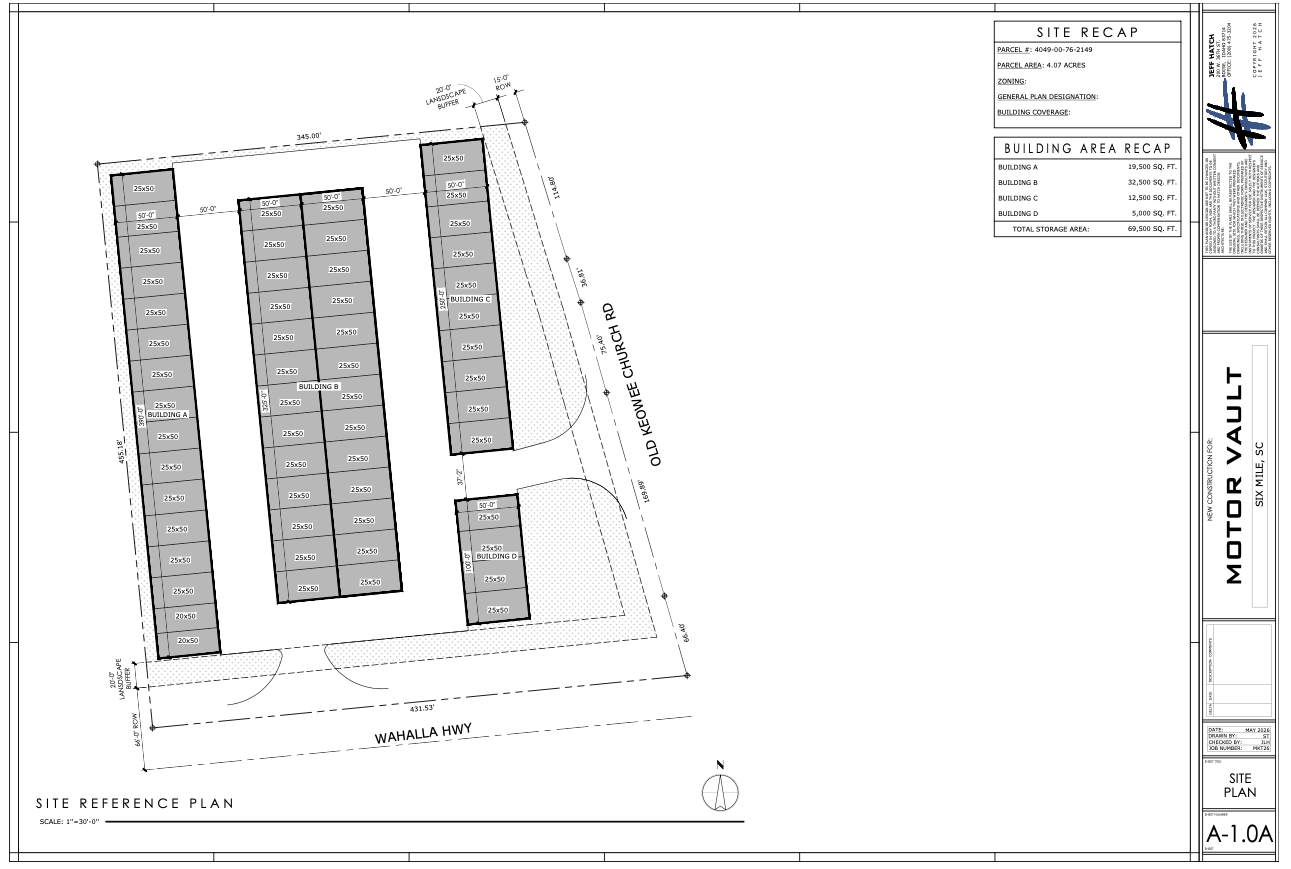Select the BUILDING A label
This screenshot has height=869, width=1291.
167,415
